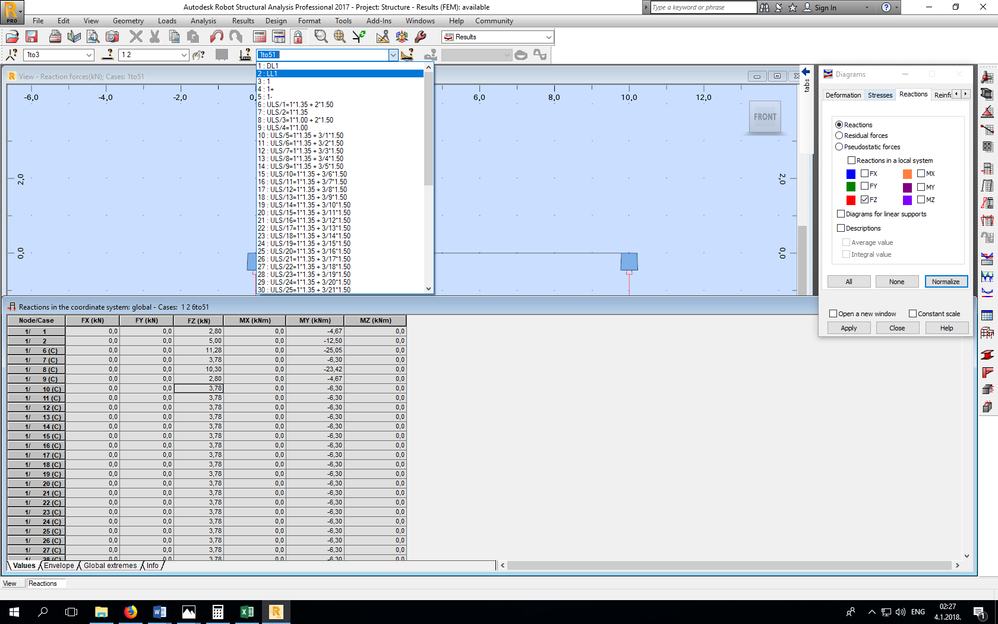The image size is (998, 624).
Task: Expand the node selection dropdown showing 1to3
Action: (x=88, y=55)
